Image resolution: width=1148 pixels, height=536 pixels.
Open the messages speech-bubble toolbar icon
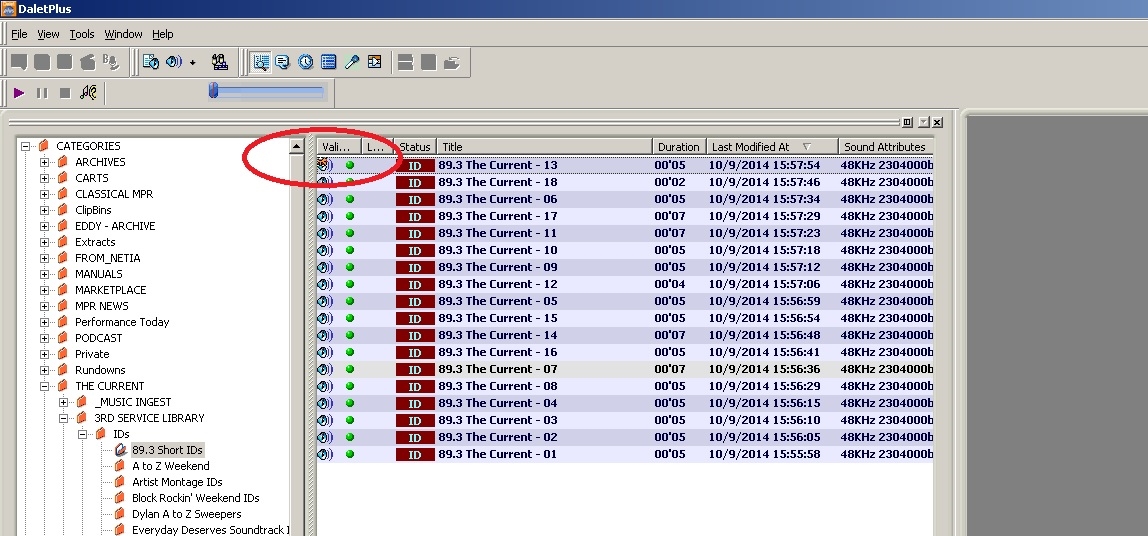click(283, 62)
